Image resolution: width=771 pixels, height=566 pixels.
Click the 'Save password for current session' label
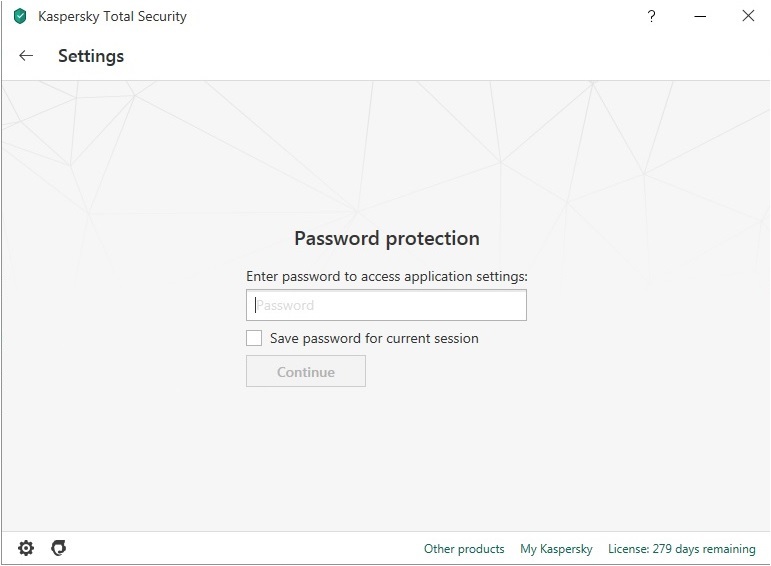pyautogui.click(x=374, y=338)
